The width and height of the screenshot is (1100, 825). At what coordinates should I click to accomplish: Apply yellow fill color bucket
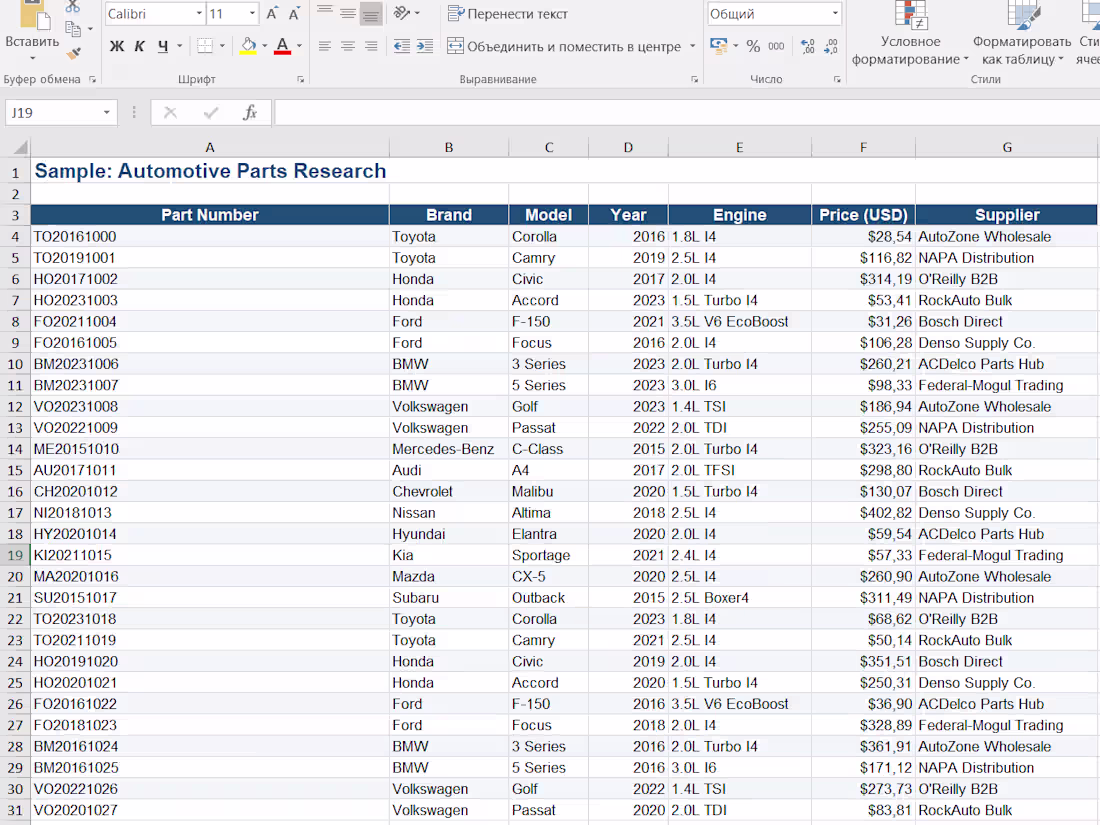pos(248,46)
